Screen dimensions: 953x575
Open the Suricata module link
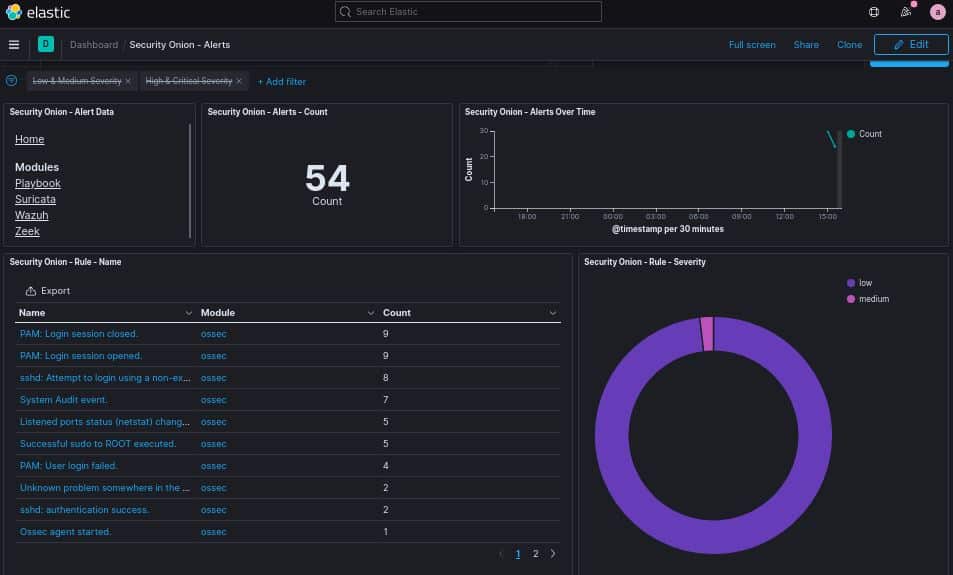coord(35,199)
